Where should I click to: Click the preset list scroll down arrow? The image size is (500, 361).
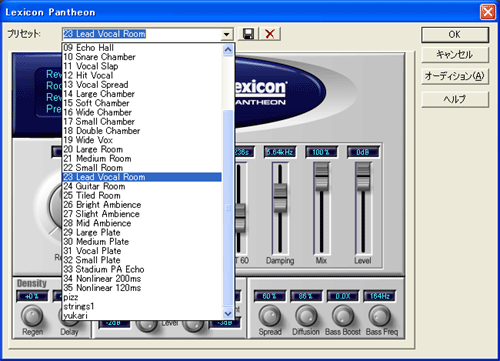[228, 313]
